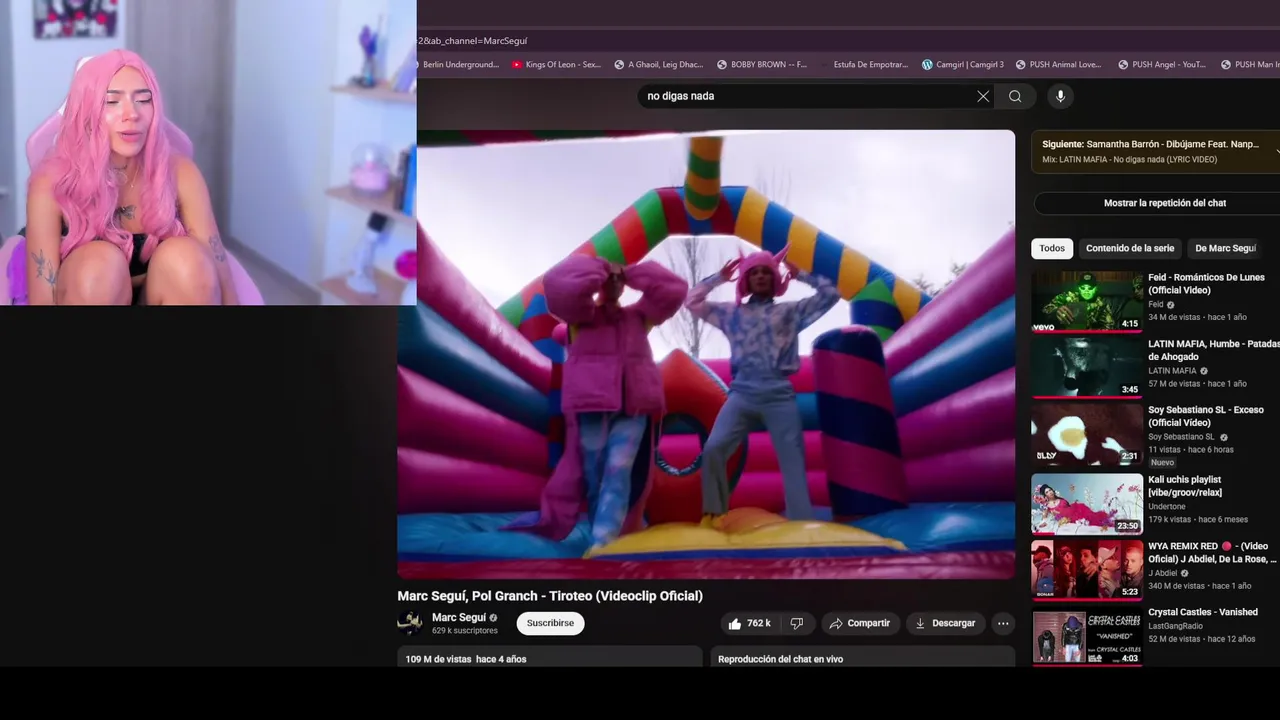Viewport: 1280px width, 720px height.
Task: Click the dislike thumbs-down icon
Action: [x=797, y=623]
